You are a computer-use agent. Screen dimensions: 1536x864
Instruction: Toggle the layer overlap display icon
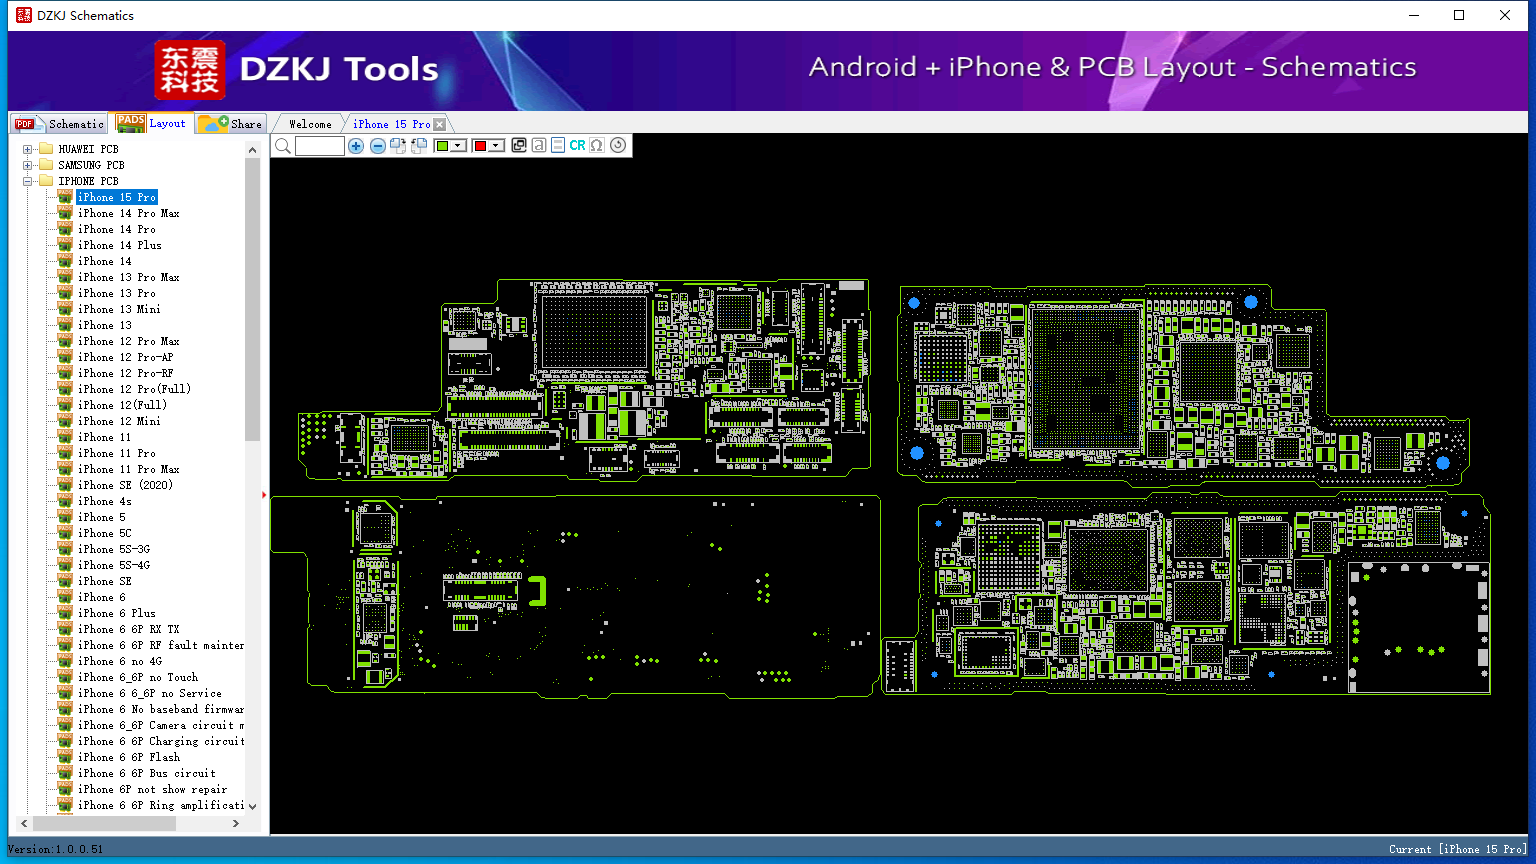point(519,145)
